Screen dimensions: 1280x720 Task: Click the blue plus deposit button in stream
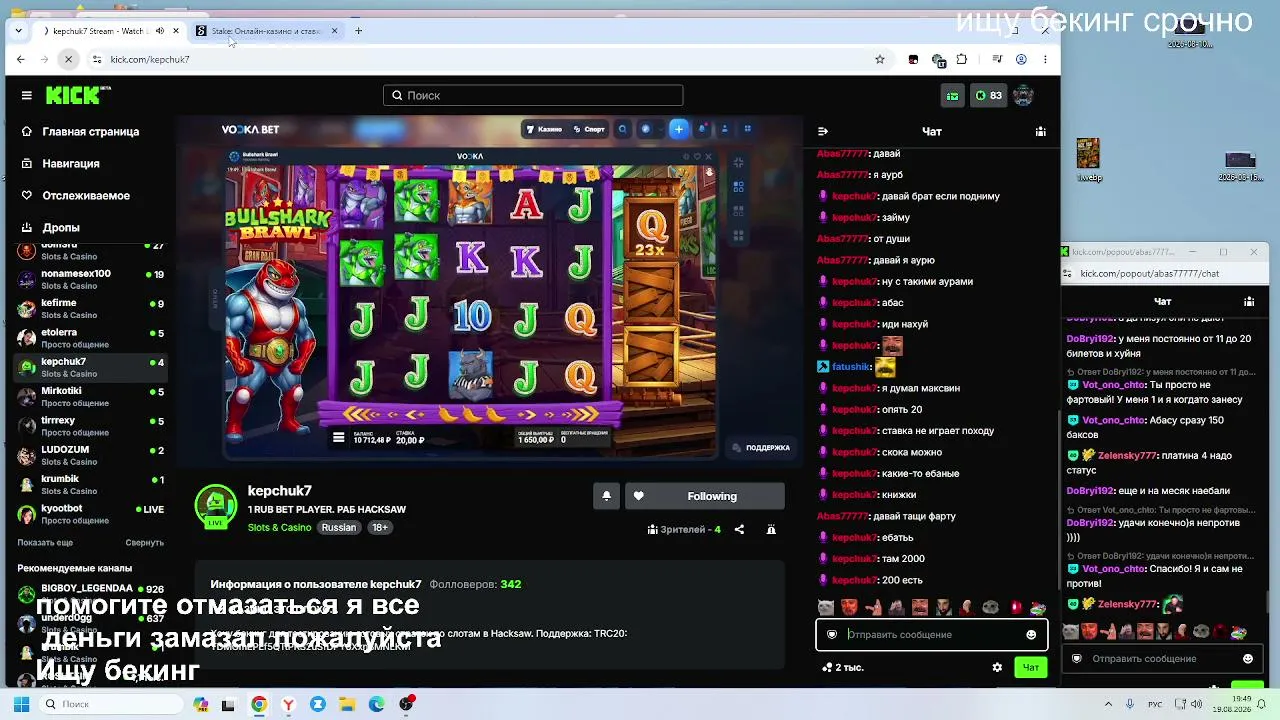[x=678, y=129]
